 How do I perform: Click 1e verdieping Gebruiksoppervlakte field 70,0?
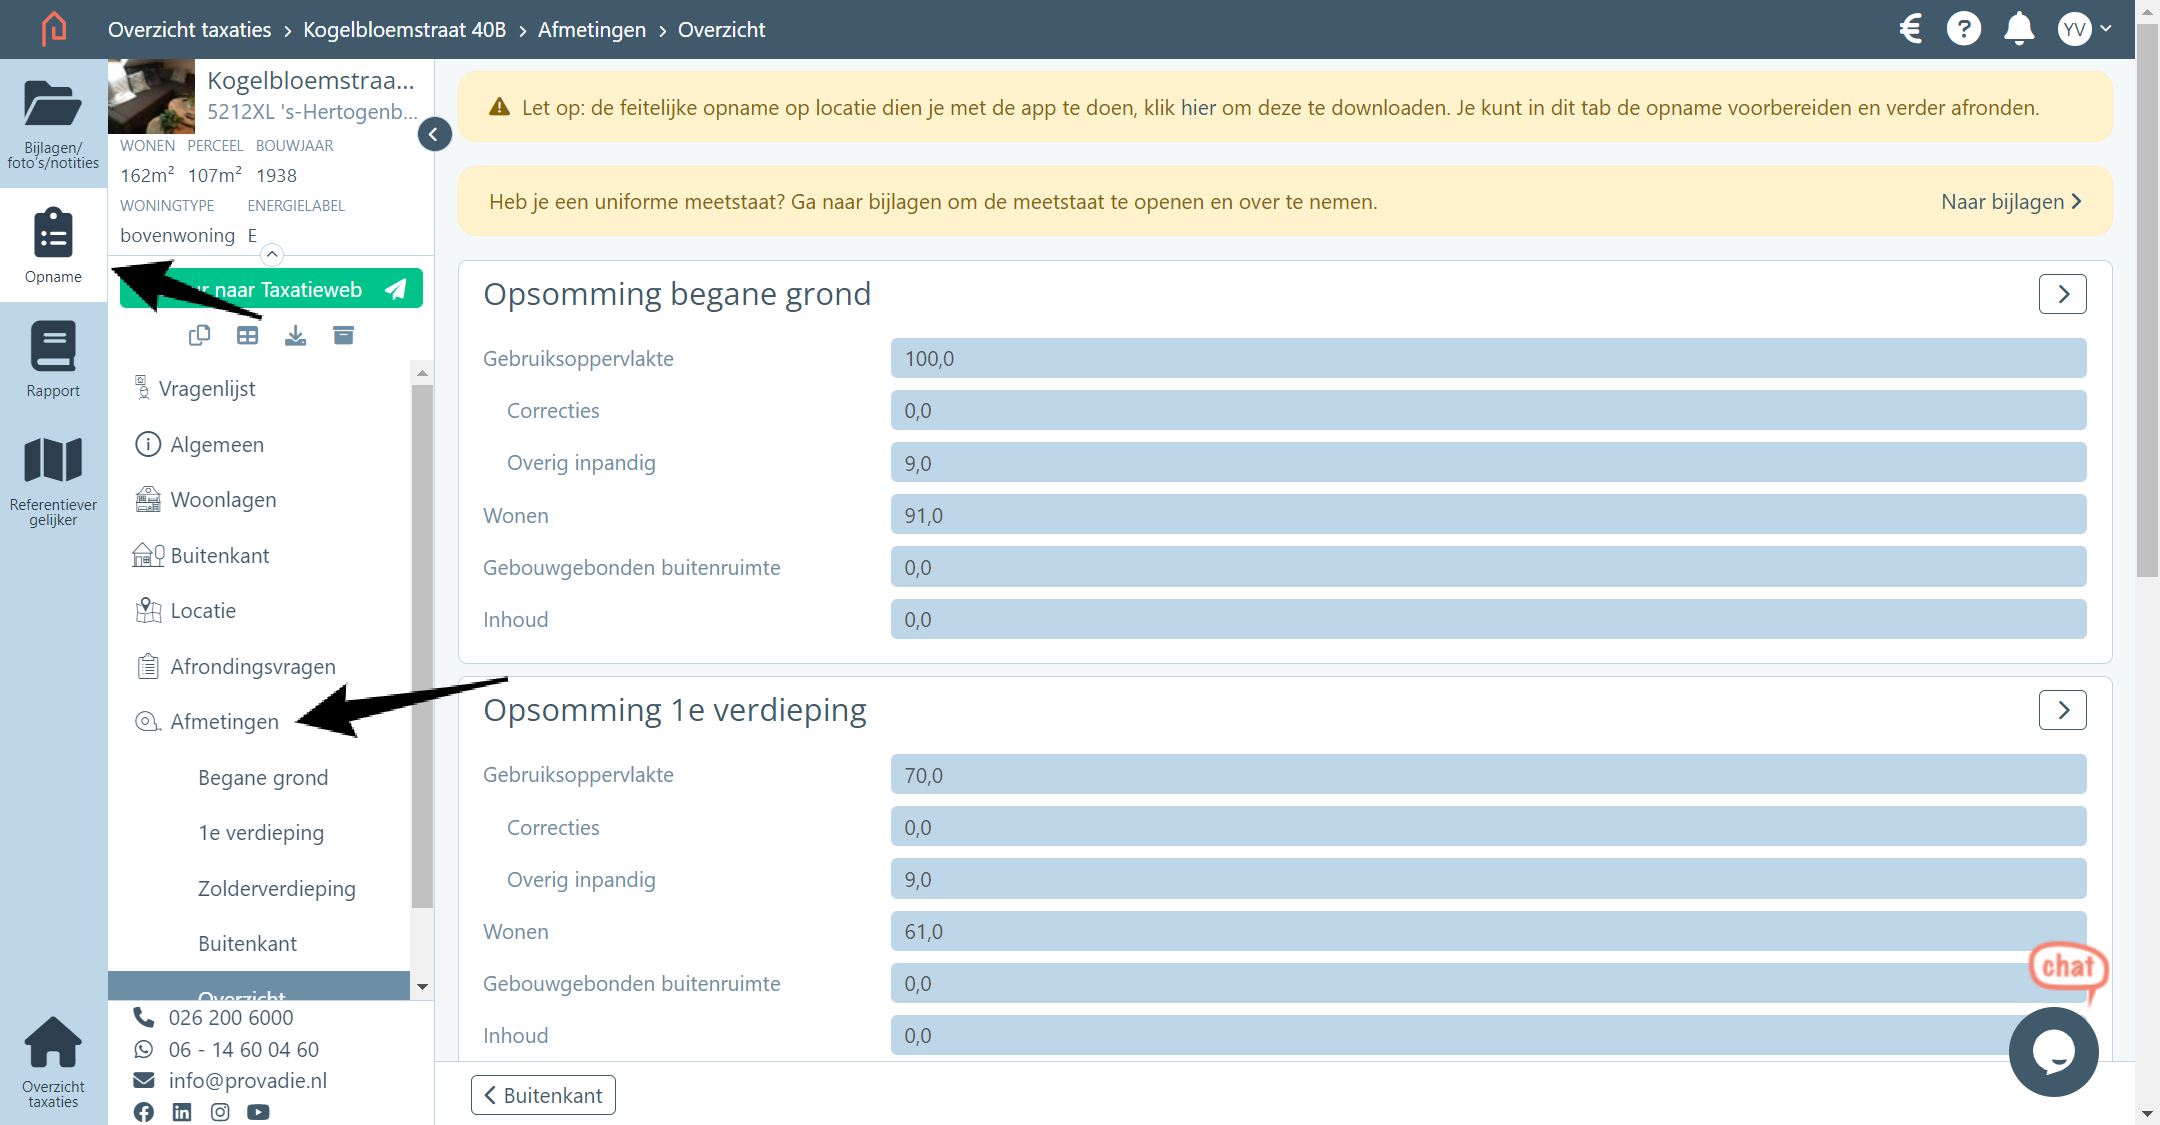click(x=1488, y=775)
